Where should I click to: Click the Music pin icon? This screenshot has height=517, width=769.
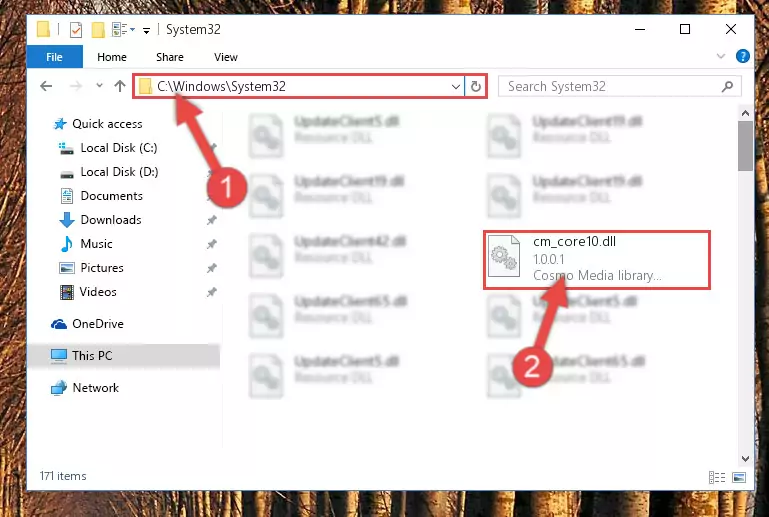pos(211,244)
